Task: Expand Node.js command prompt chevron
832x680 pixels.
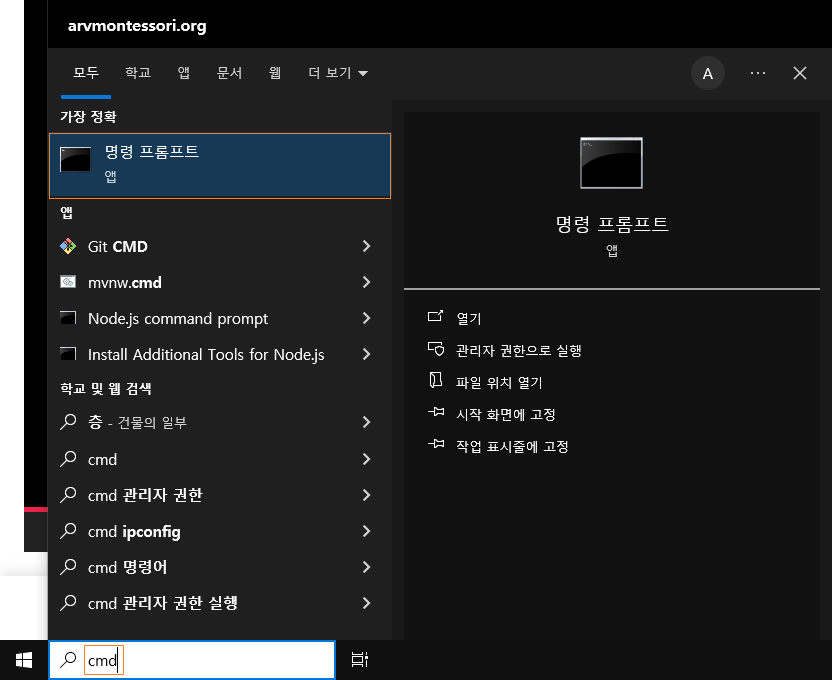Action: pos(366,318)
